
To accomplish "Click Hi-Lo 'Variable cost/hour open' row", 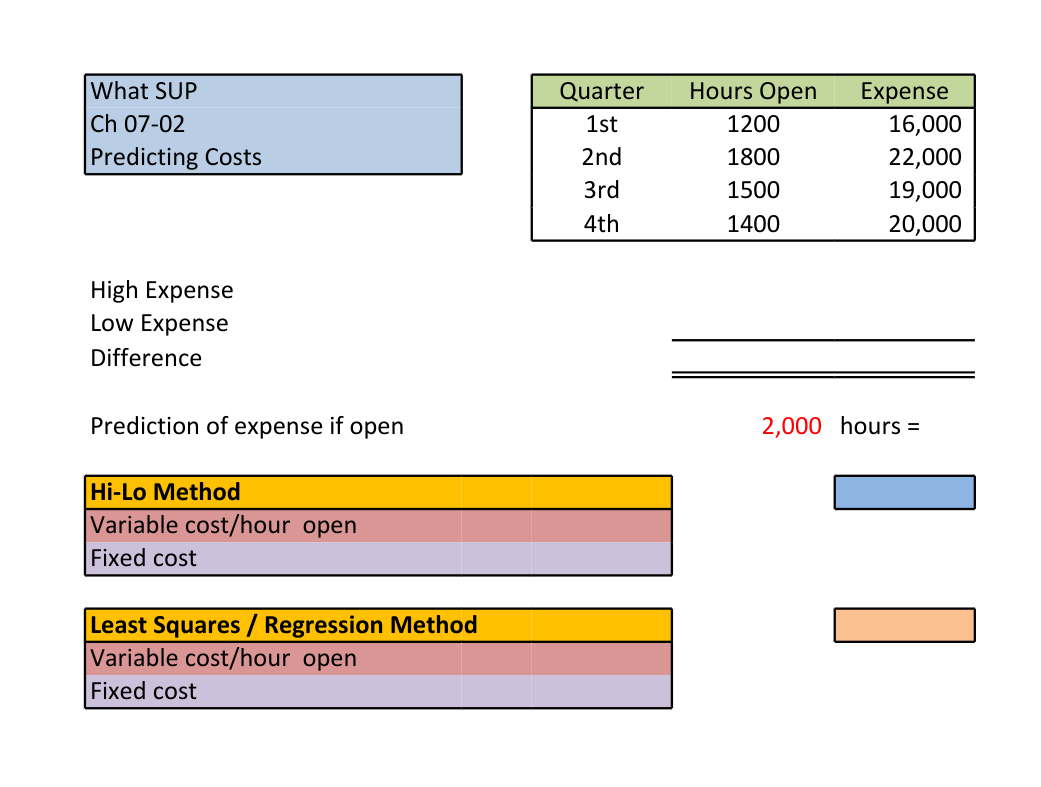I will coord(378,525).
